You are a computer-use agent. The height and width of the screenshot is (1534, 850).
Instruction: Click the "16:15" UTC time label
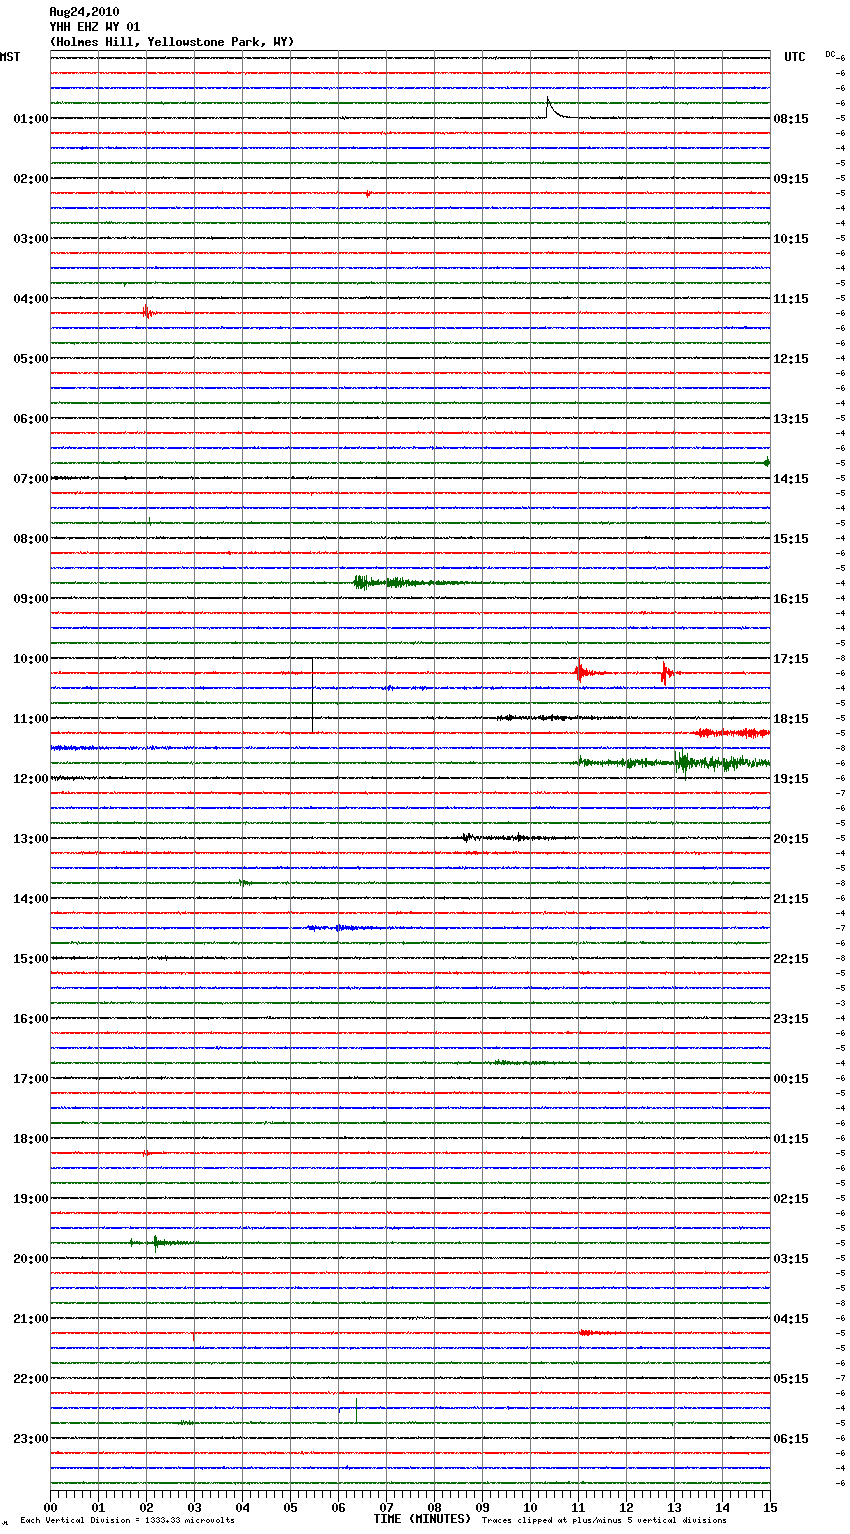(x=791, y=599)
